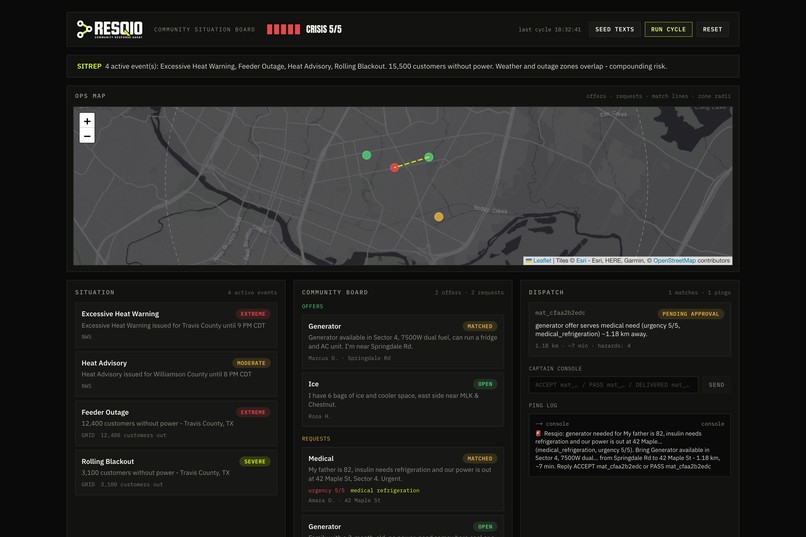Image resolution: width=806 pixels, height=537 pixels.
Task: Click the 'Rosa H.' byline
Action: [x=319, y=416]
